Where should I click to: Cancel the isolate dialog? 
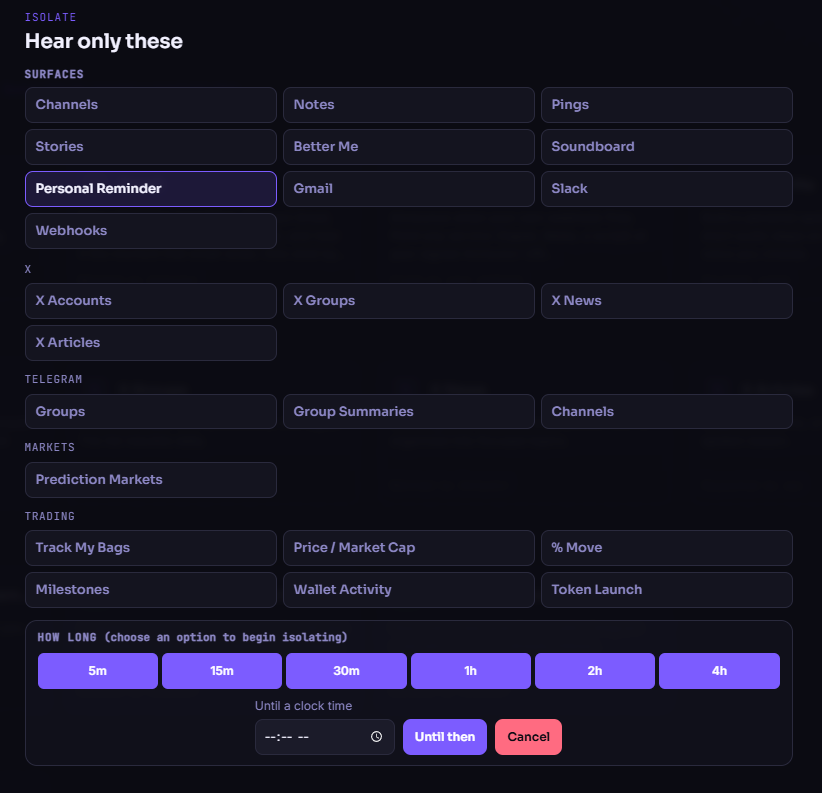point(528,737)
